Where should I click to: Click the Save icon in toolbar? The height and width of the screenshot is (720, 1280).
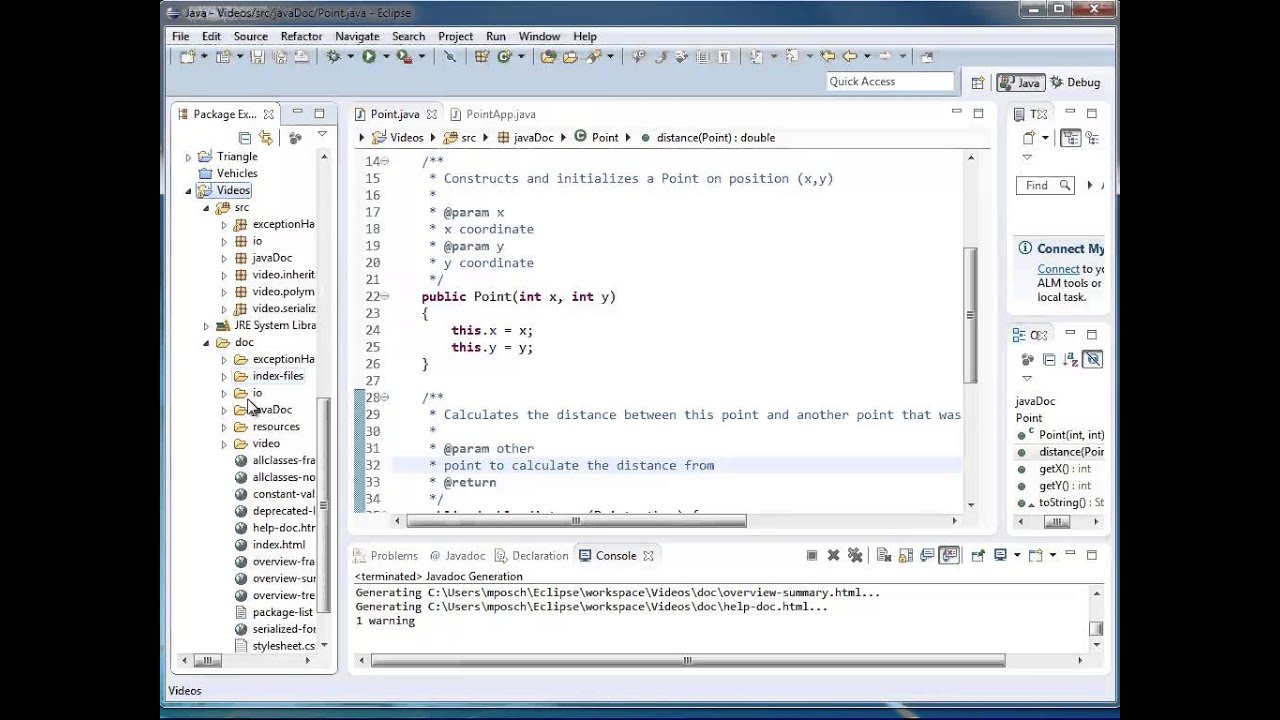[257, 57]
